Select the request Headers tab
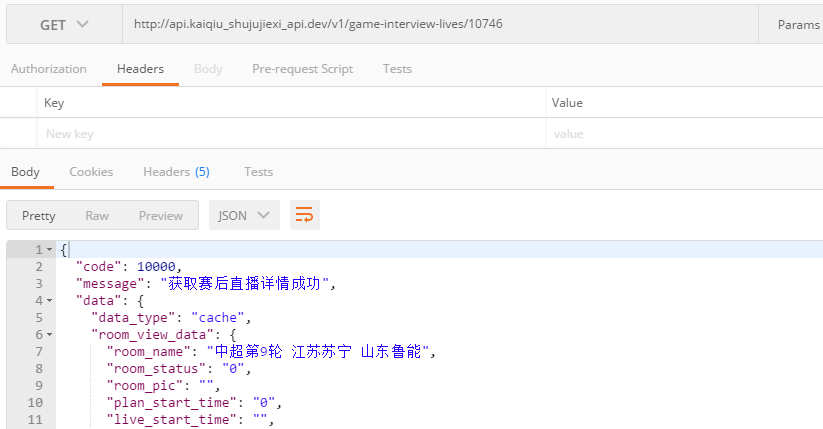Viewport: 823px width, 429px height. point(140,69)
